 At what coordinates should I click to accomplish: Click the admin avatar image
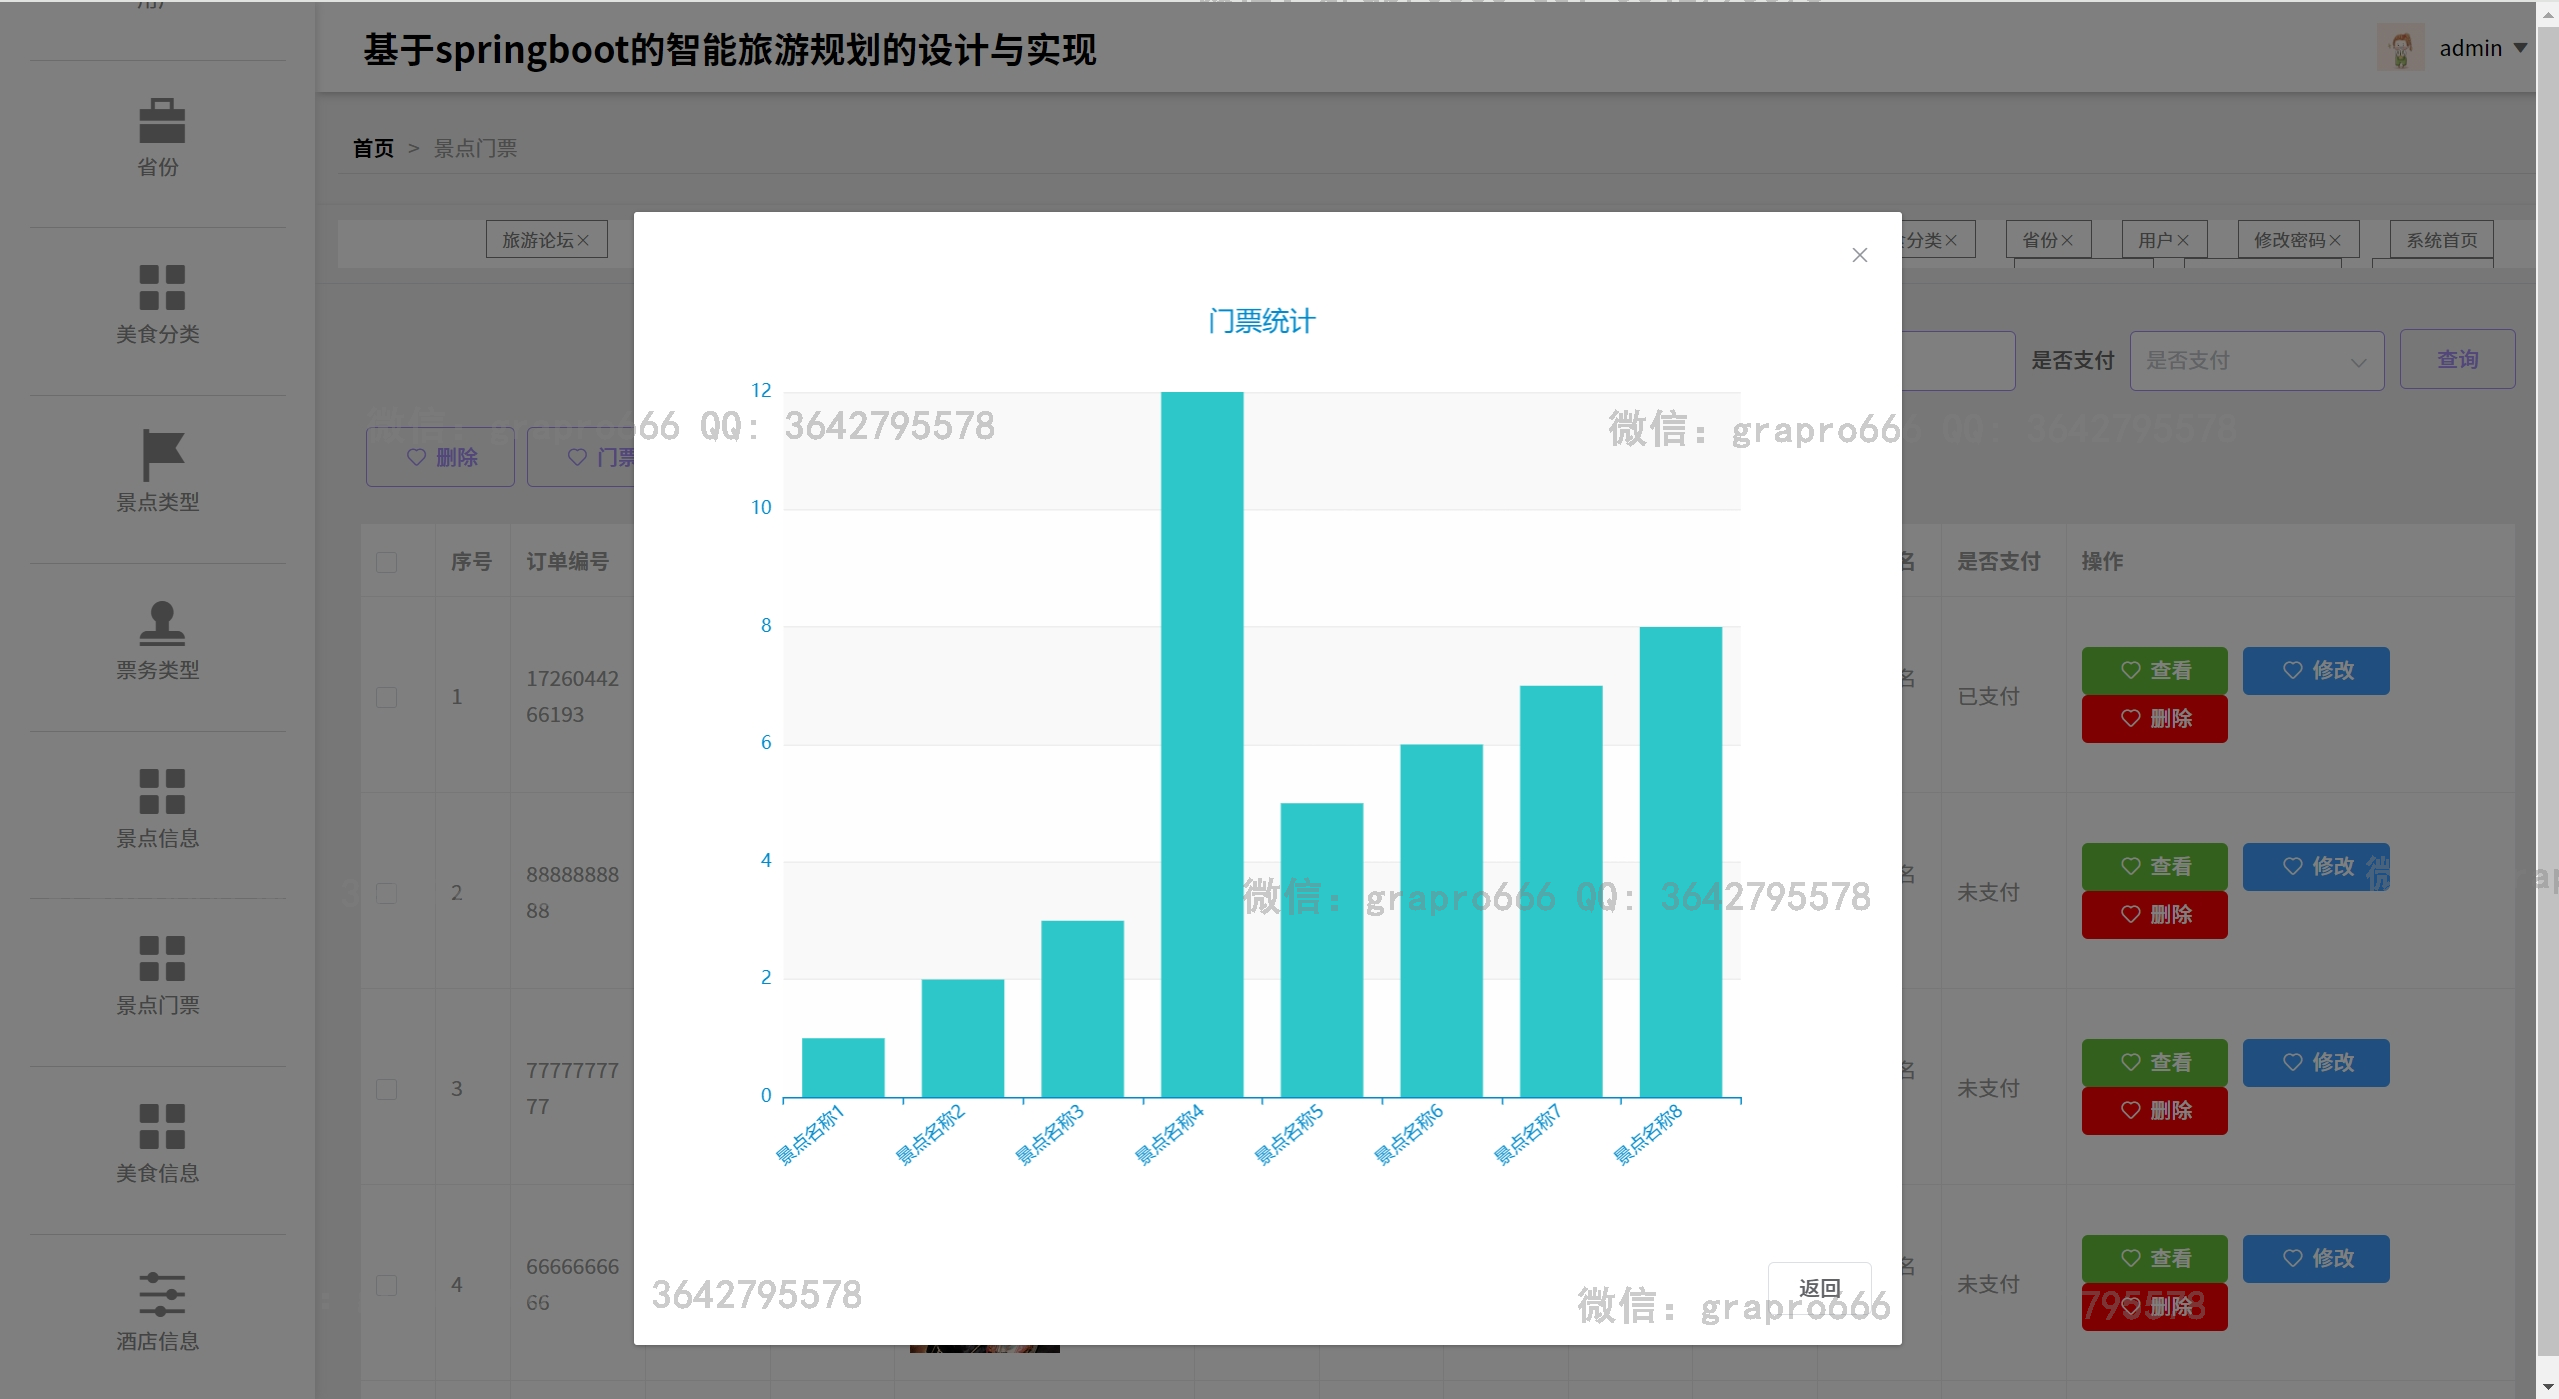[2399, 48]
